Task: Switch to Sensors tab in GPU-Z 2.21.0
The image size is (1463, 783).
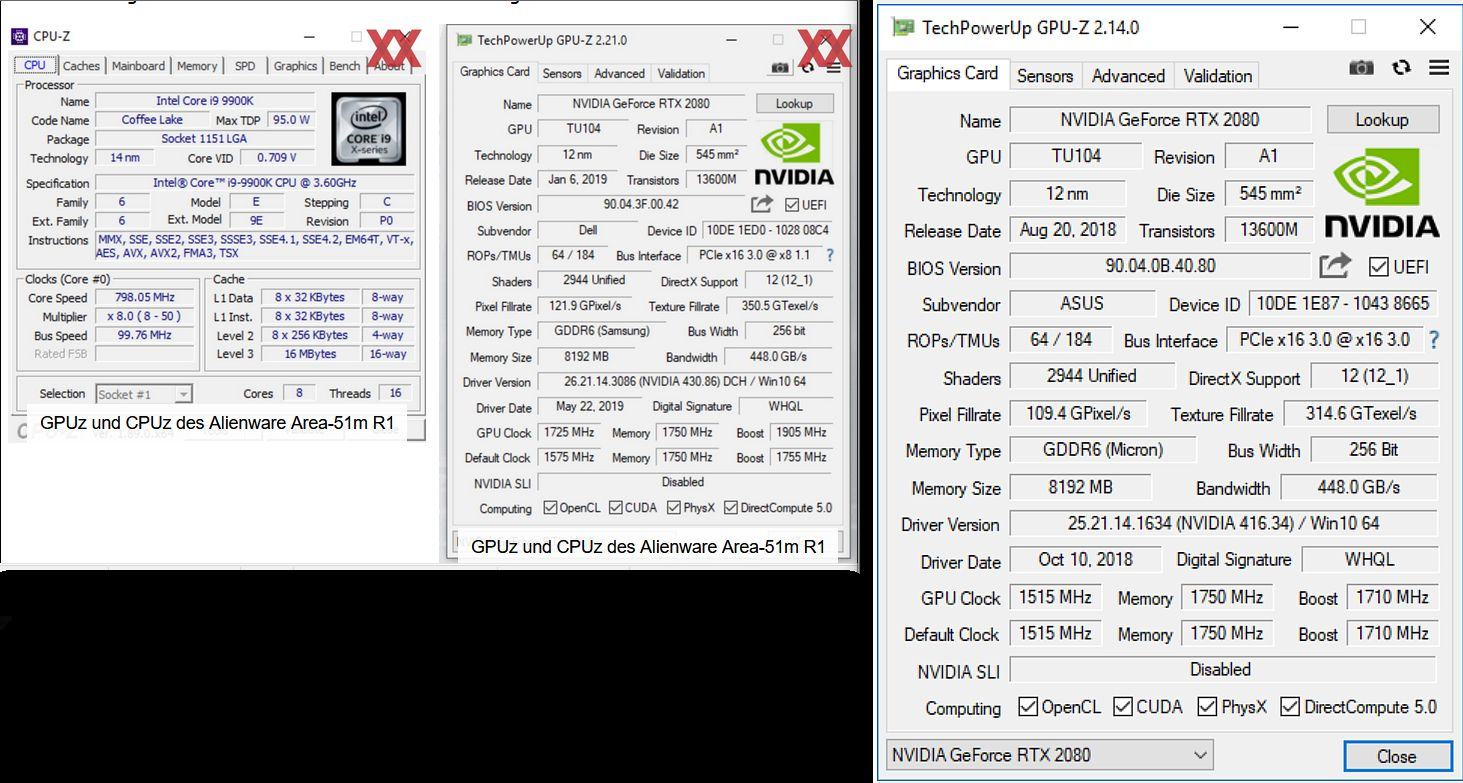Action: 562,73
